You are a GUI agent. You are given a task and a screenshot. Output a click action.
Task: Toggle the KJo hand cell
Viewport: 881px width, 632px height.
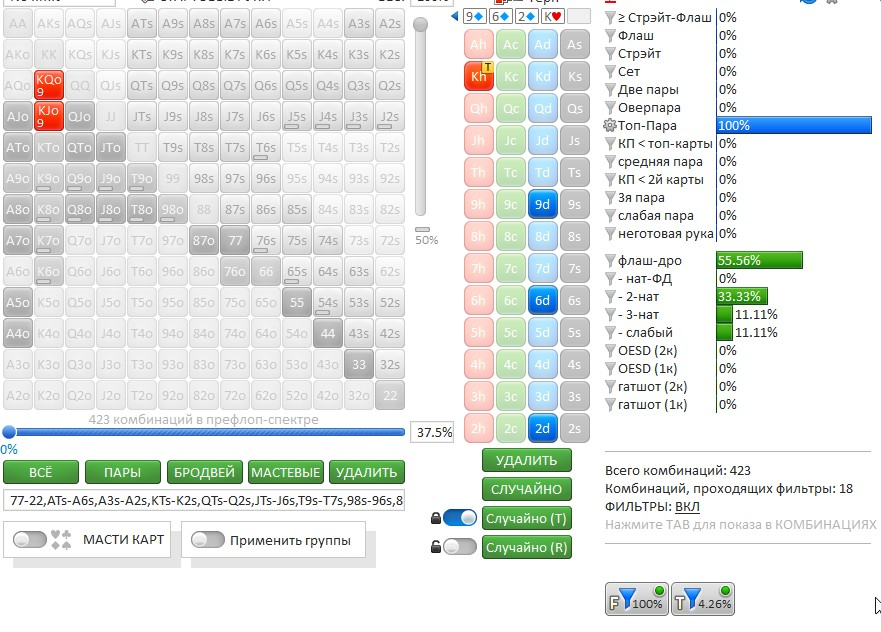49,116
